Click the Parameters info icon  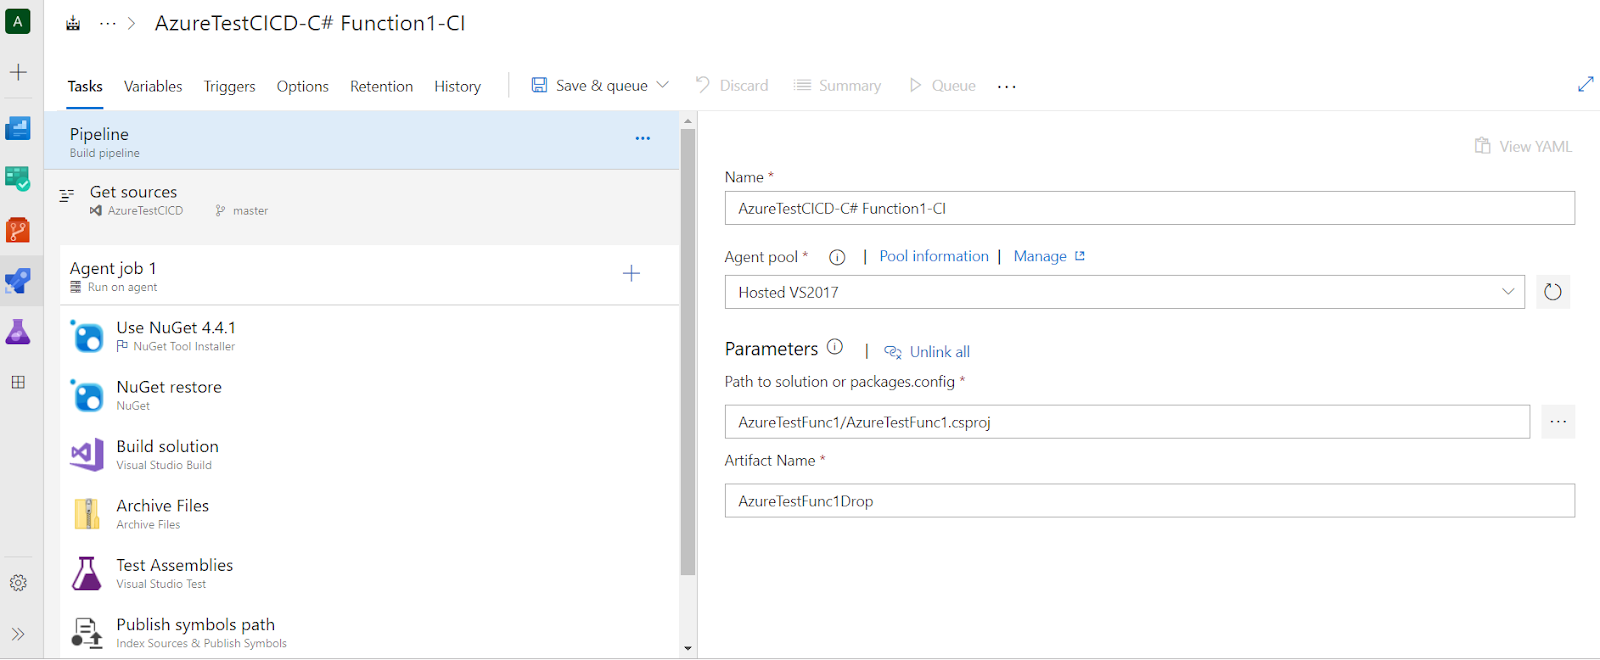(835, 347)
